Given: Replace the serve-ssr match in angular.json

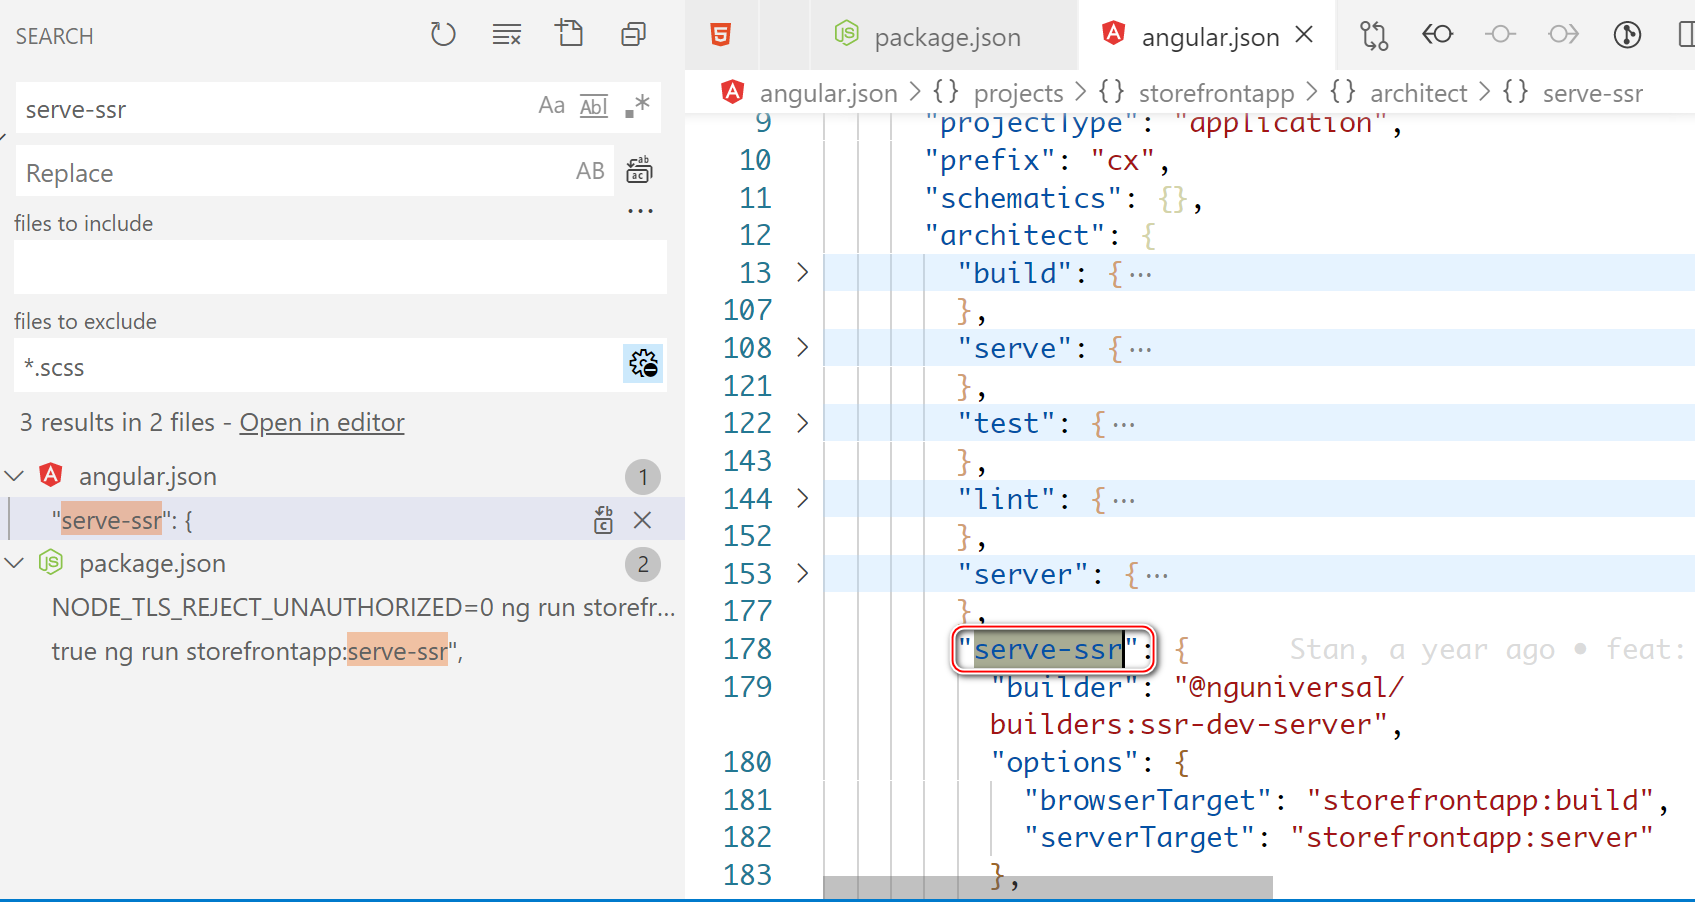Looking at the screenshot, I should point(603,520).
